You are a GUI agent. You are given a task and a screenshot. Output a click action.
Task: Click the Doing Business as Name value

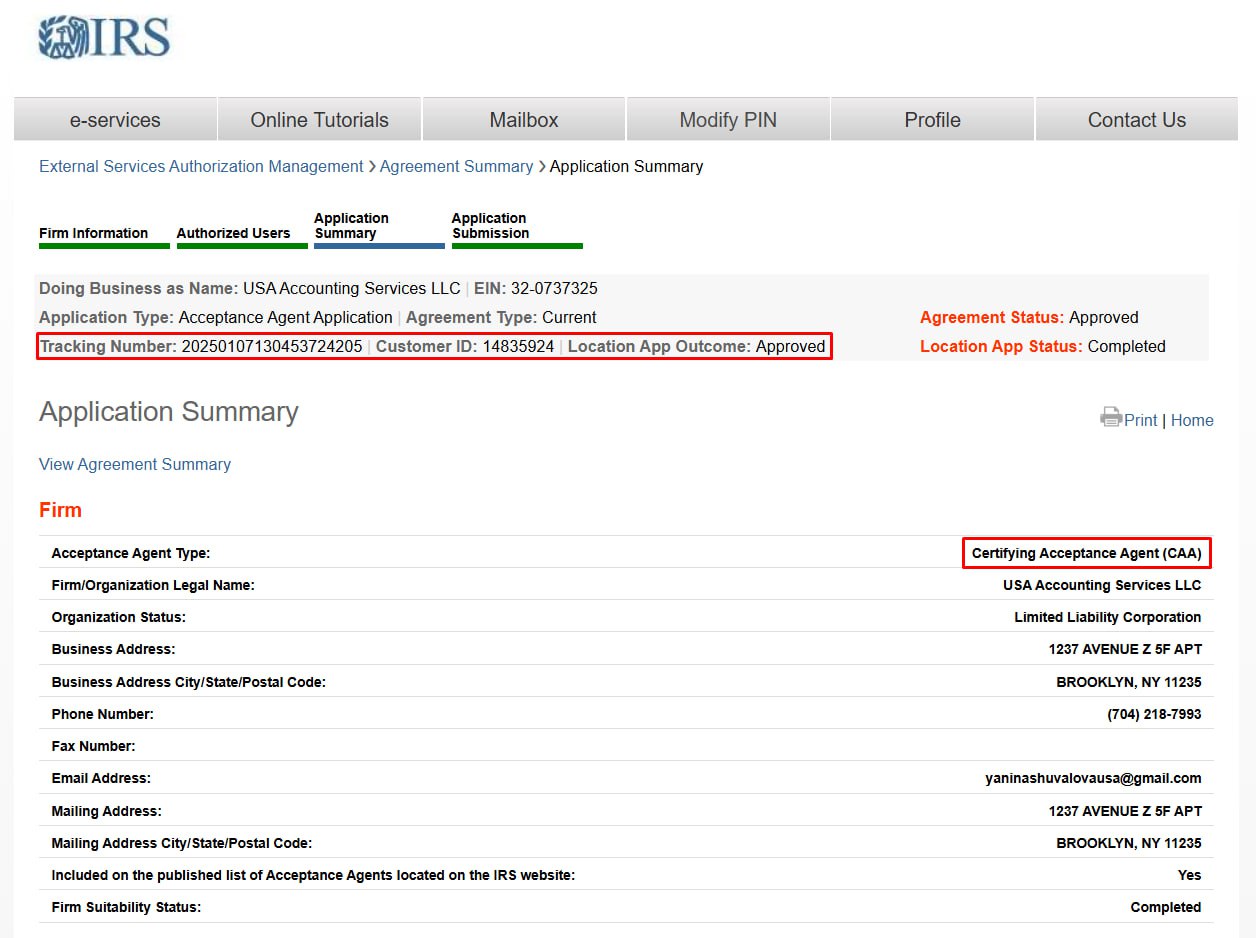(351, 288)
